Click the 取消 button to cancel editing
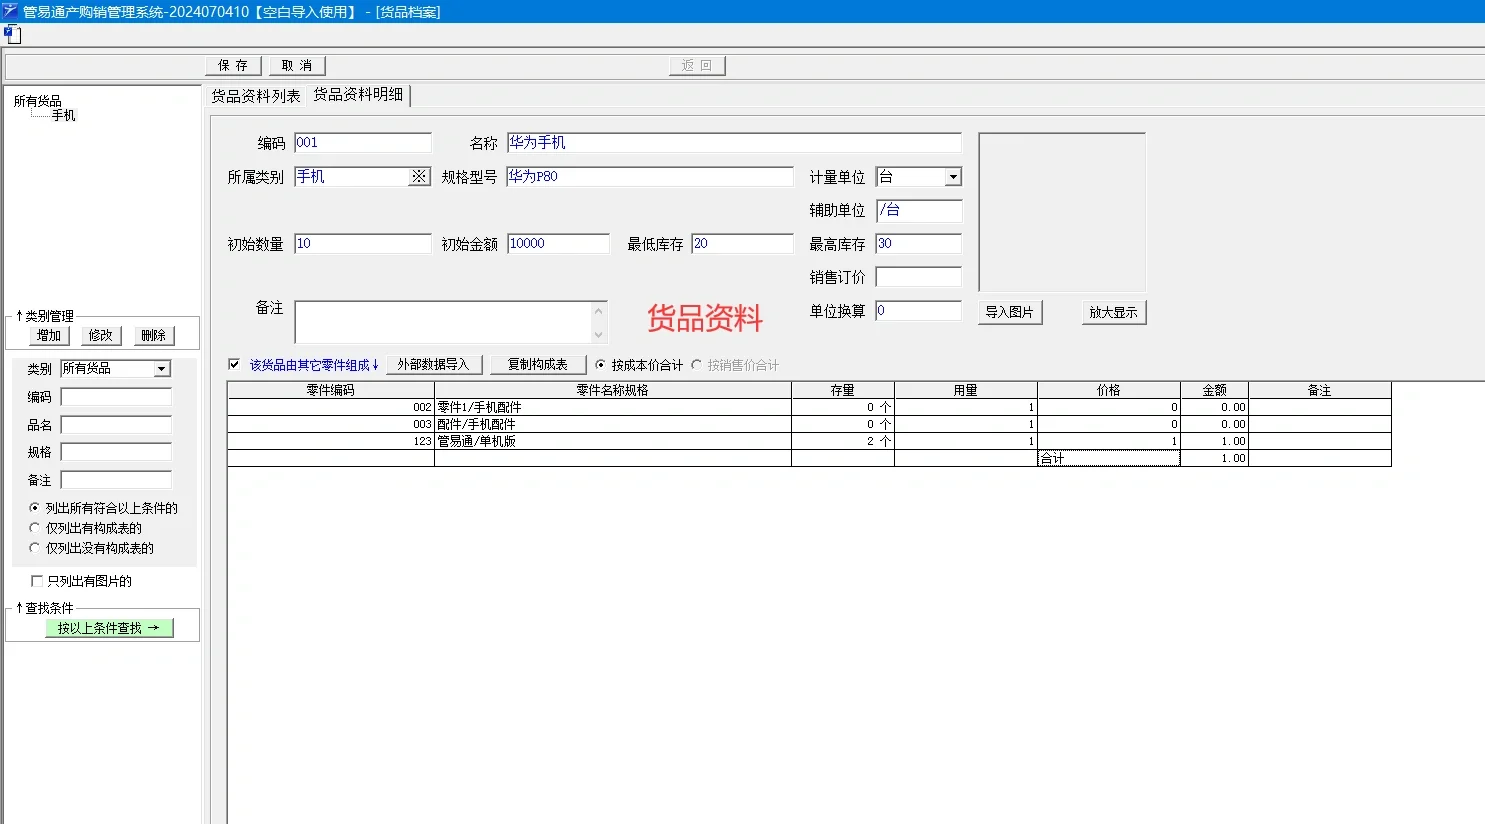 [x=296, y=65]
